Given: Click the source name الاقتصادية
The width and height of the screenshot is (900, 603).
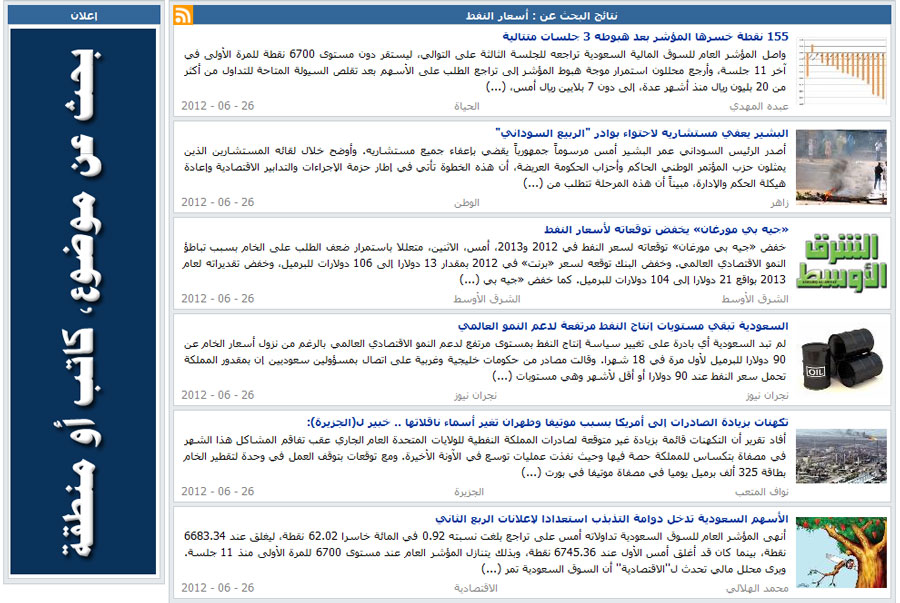Looking at the screenshot, I should 476,588.
